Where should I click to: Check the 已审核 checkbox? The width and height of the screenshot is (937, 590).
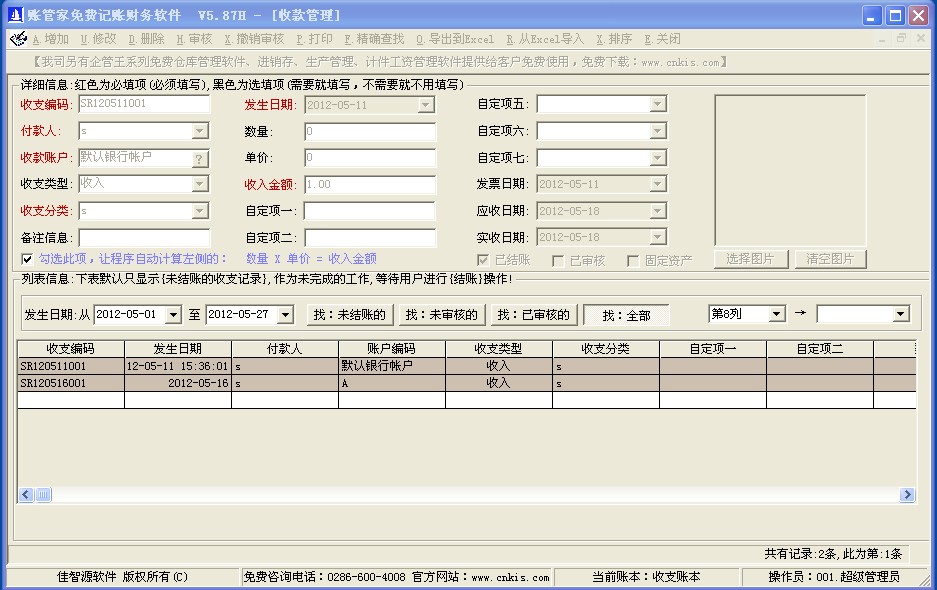559,261
